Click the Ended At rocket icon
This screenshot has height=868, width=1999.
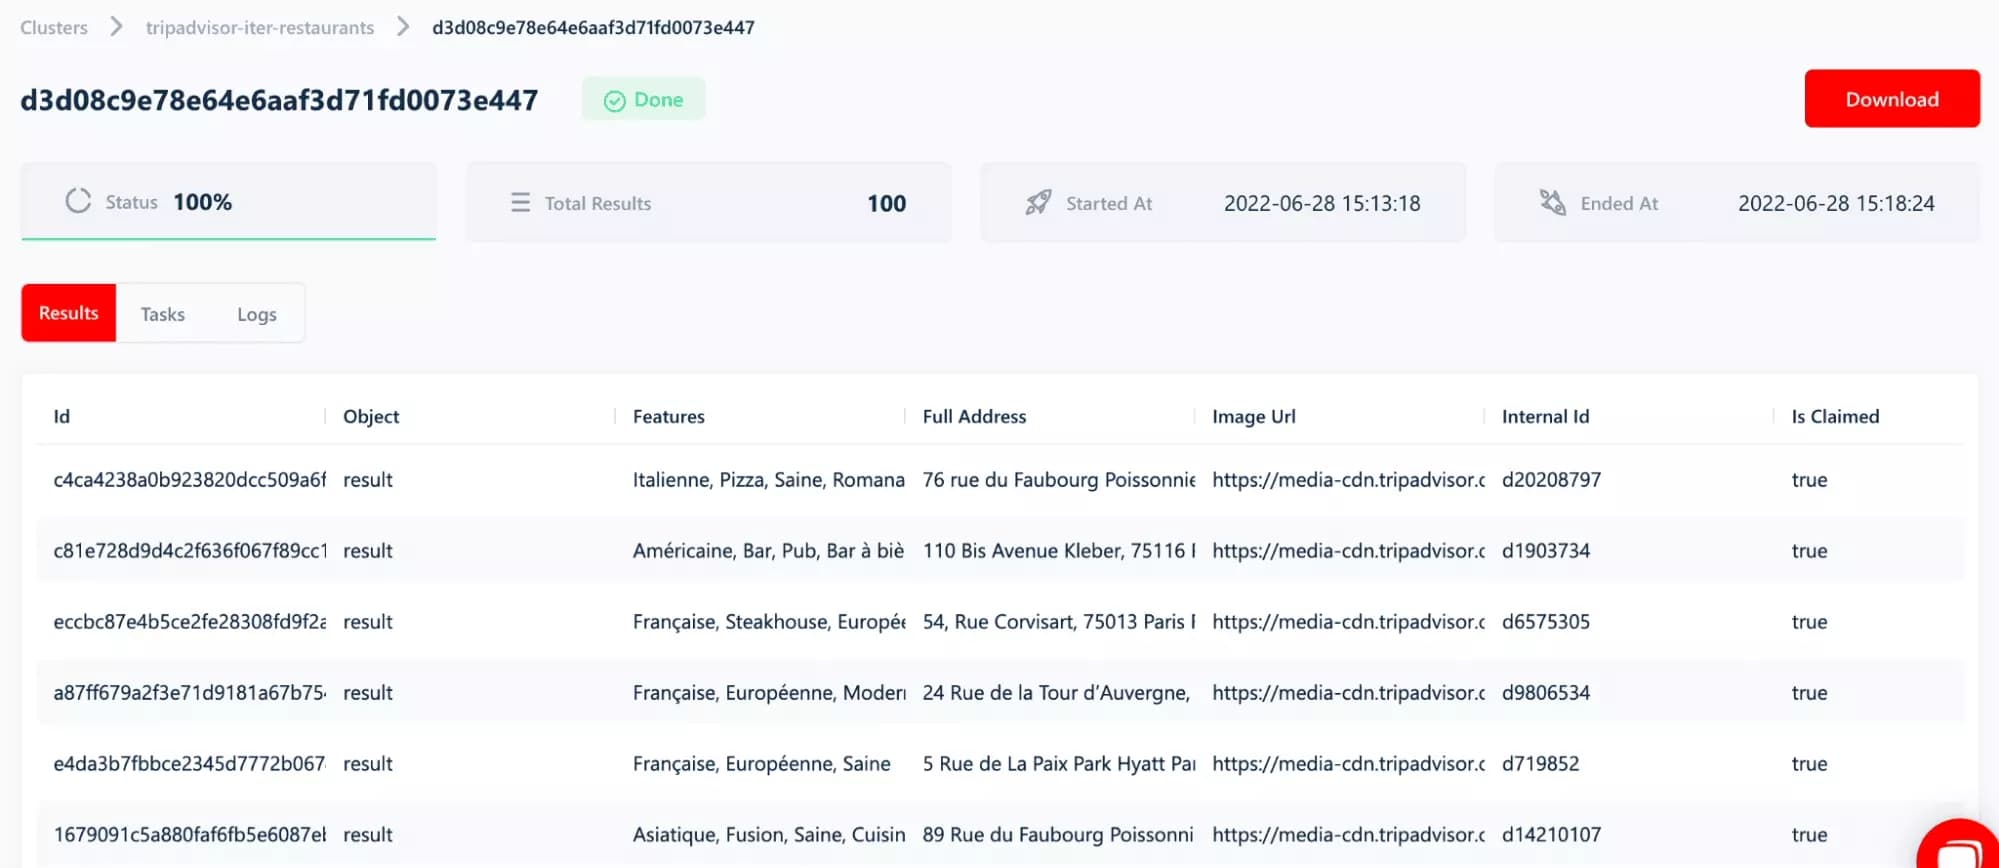point(1552,203)
